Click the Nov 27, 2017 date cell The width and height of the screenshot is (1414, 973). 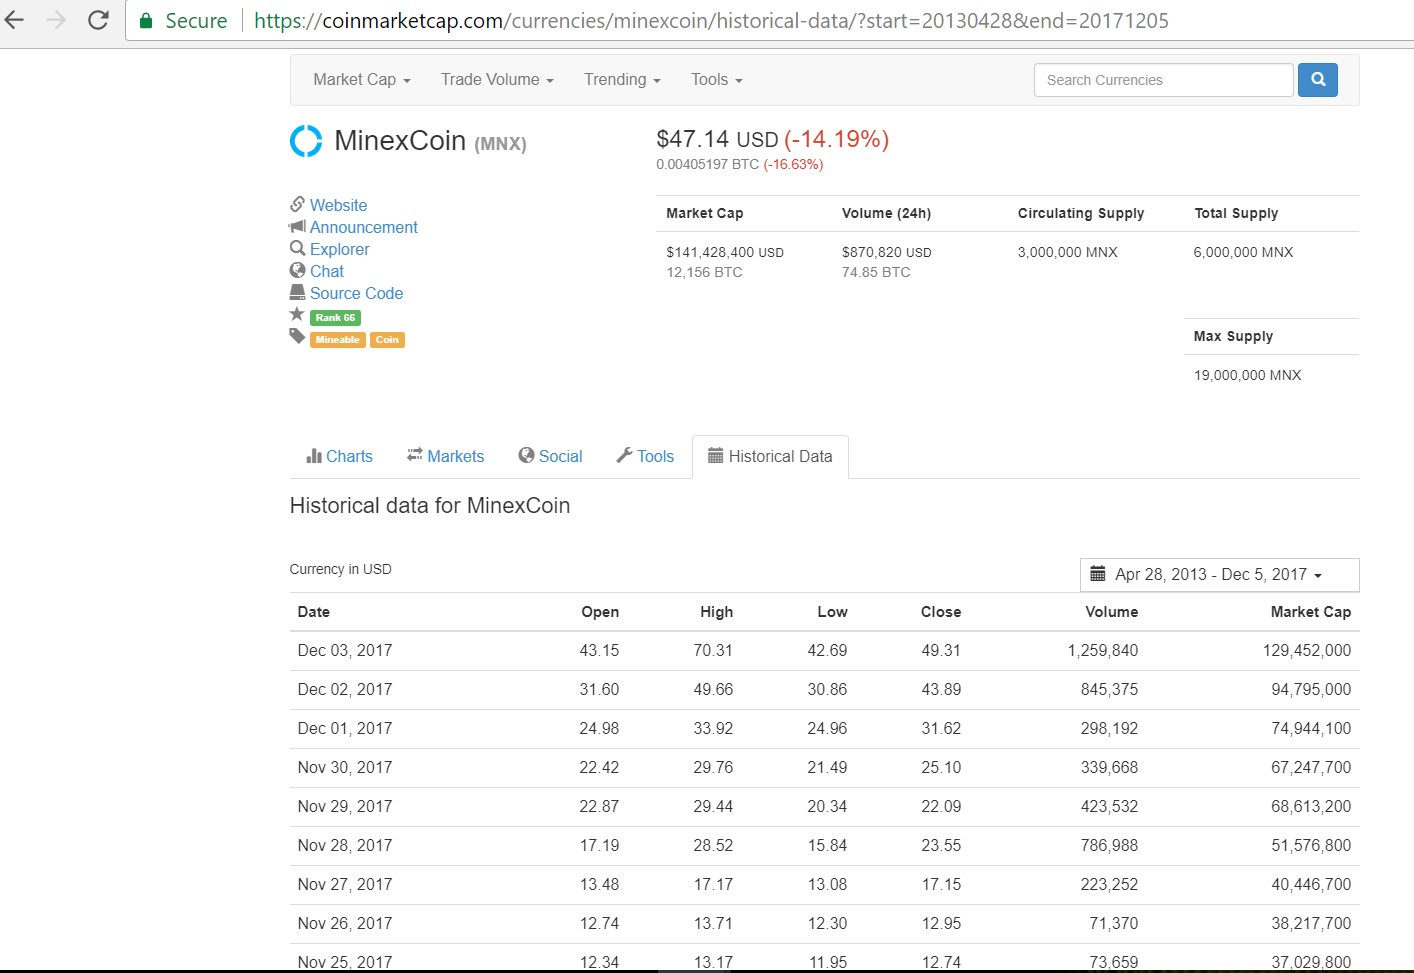(345, 884)
